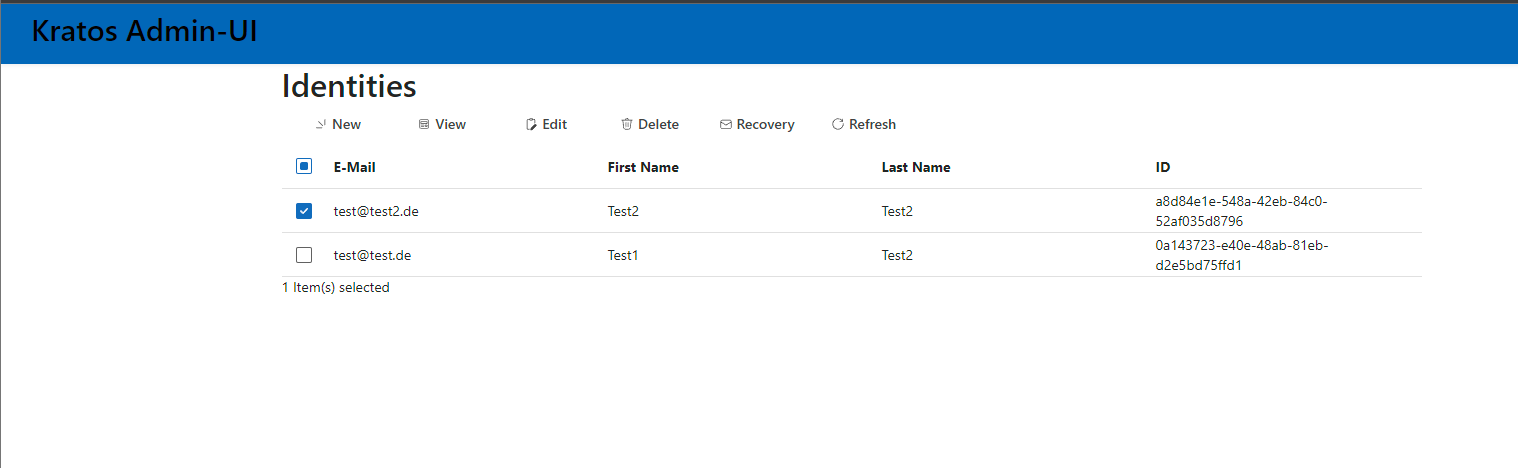
Task: Click the New identity toolbar button
Action: click(338, 125)
